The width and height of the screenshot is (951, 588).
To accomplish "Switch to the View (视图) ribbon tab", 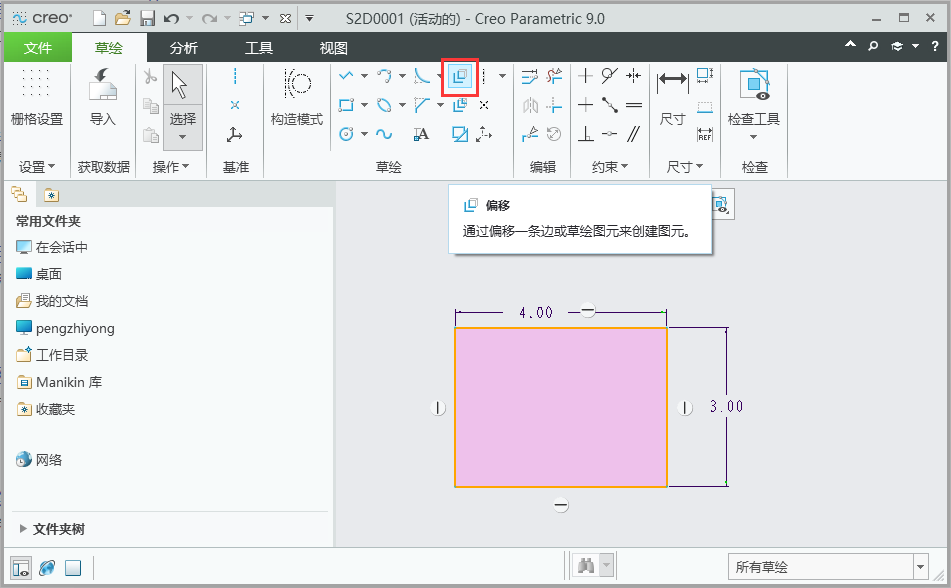I will [x=334, y=48].
